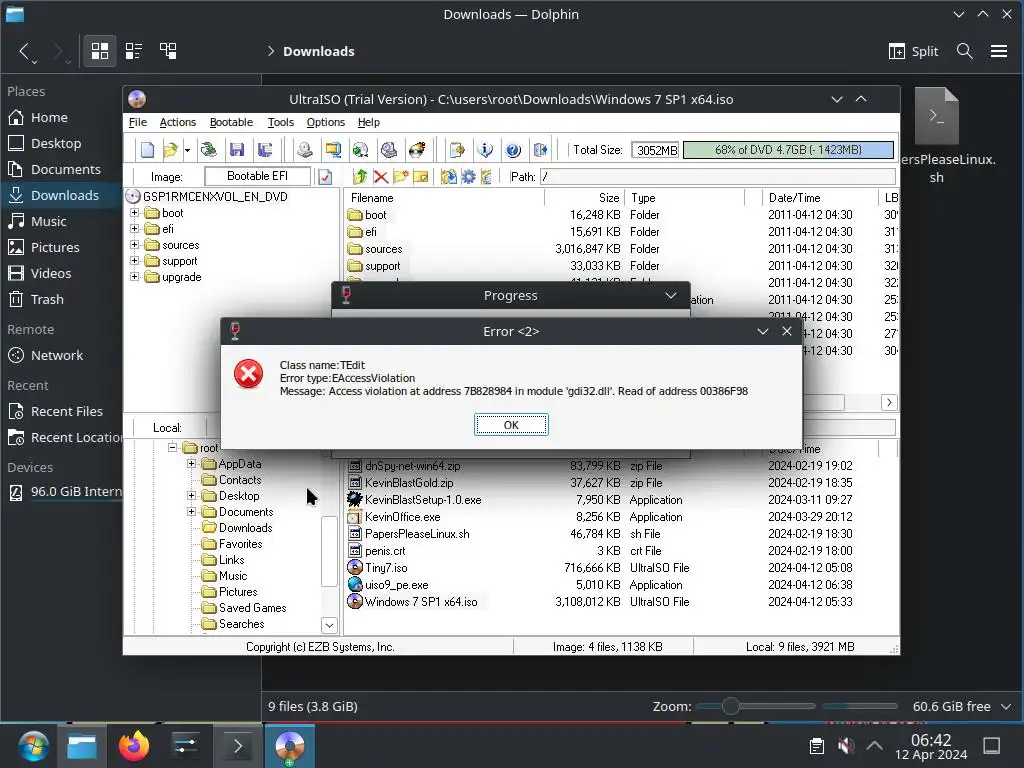
Task: Open the File menu in UltraISO
Action: click(x=137, y=122)
